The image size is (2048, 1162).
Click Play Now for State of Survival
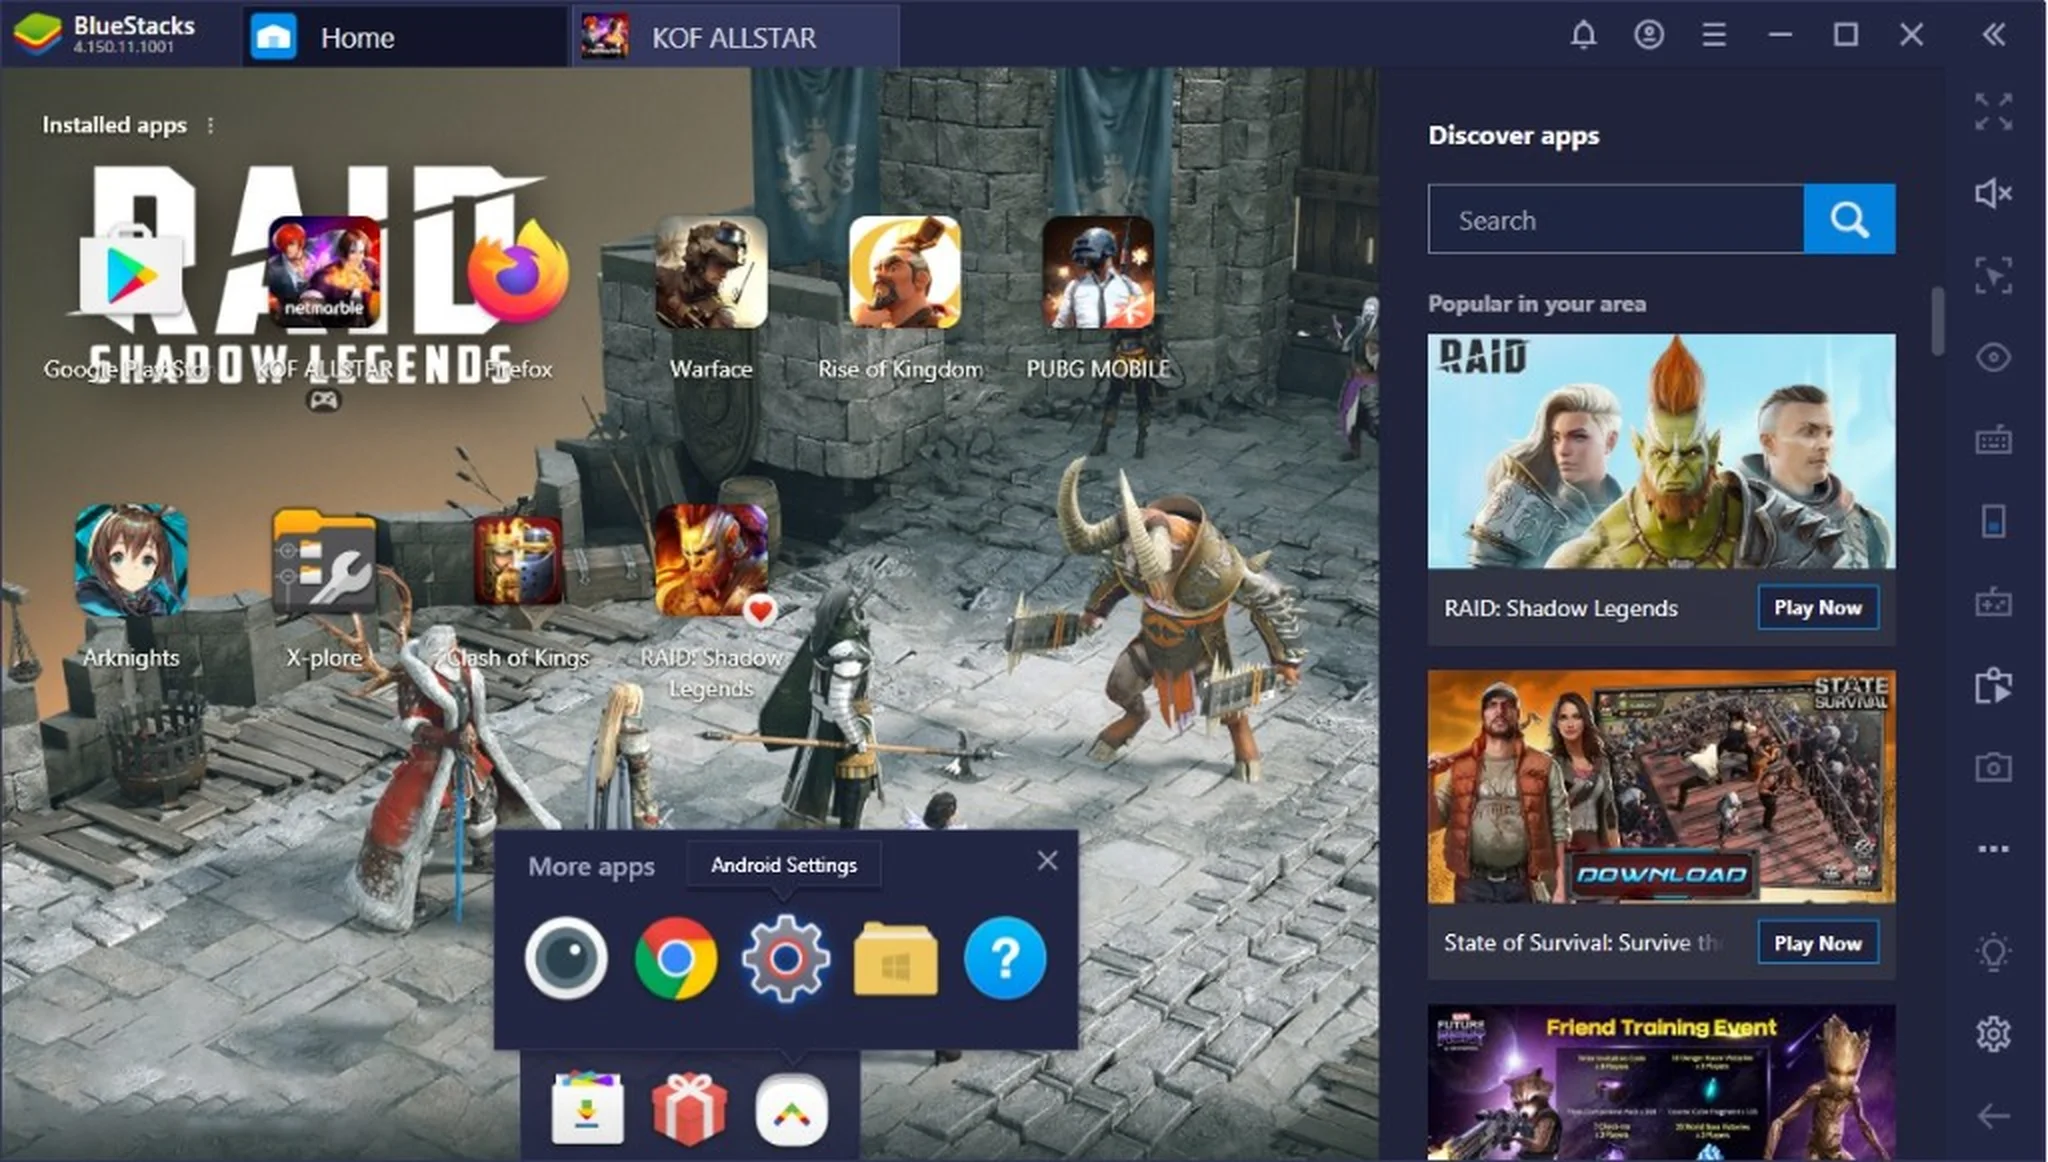[1818, 942]
